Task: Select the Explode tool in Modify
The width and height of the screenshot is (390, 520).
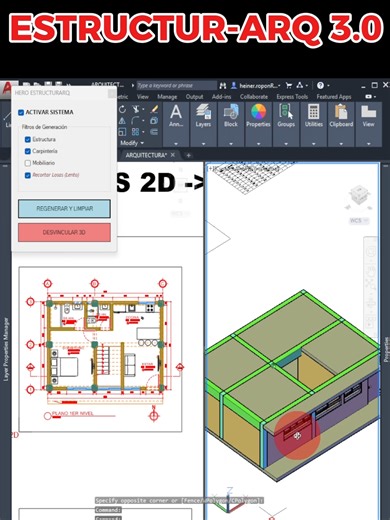Action: (154, 121)
